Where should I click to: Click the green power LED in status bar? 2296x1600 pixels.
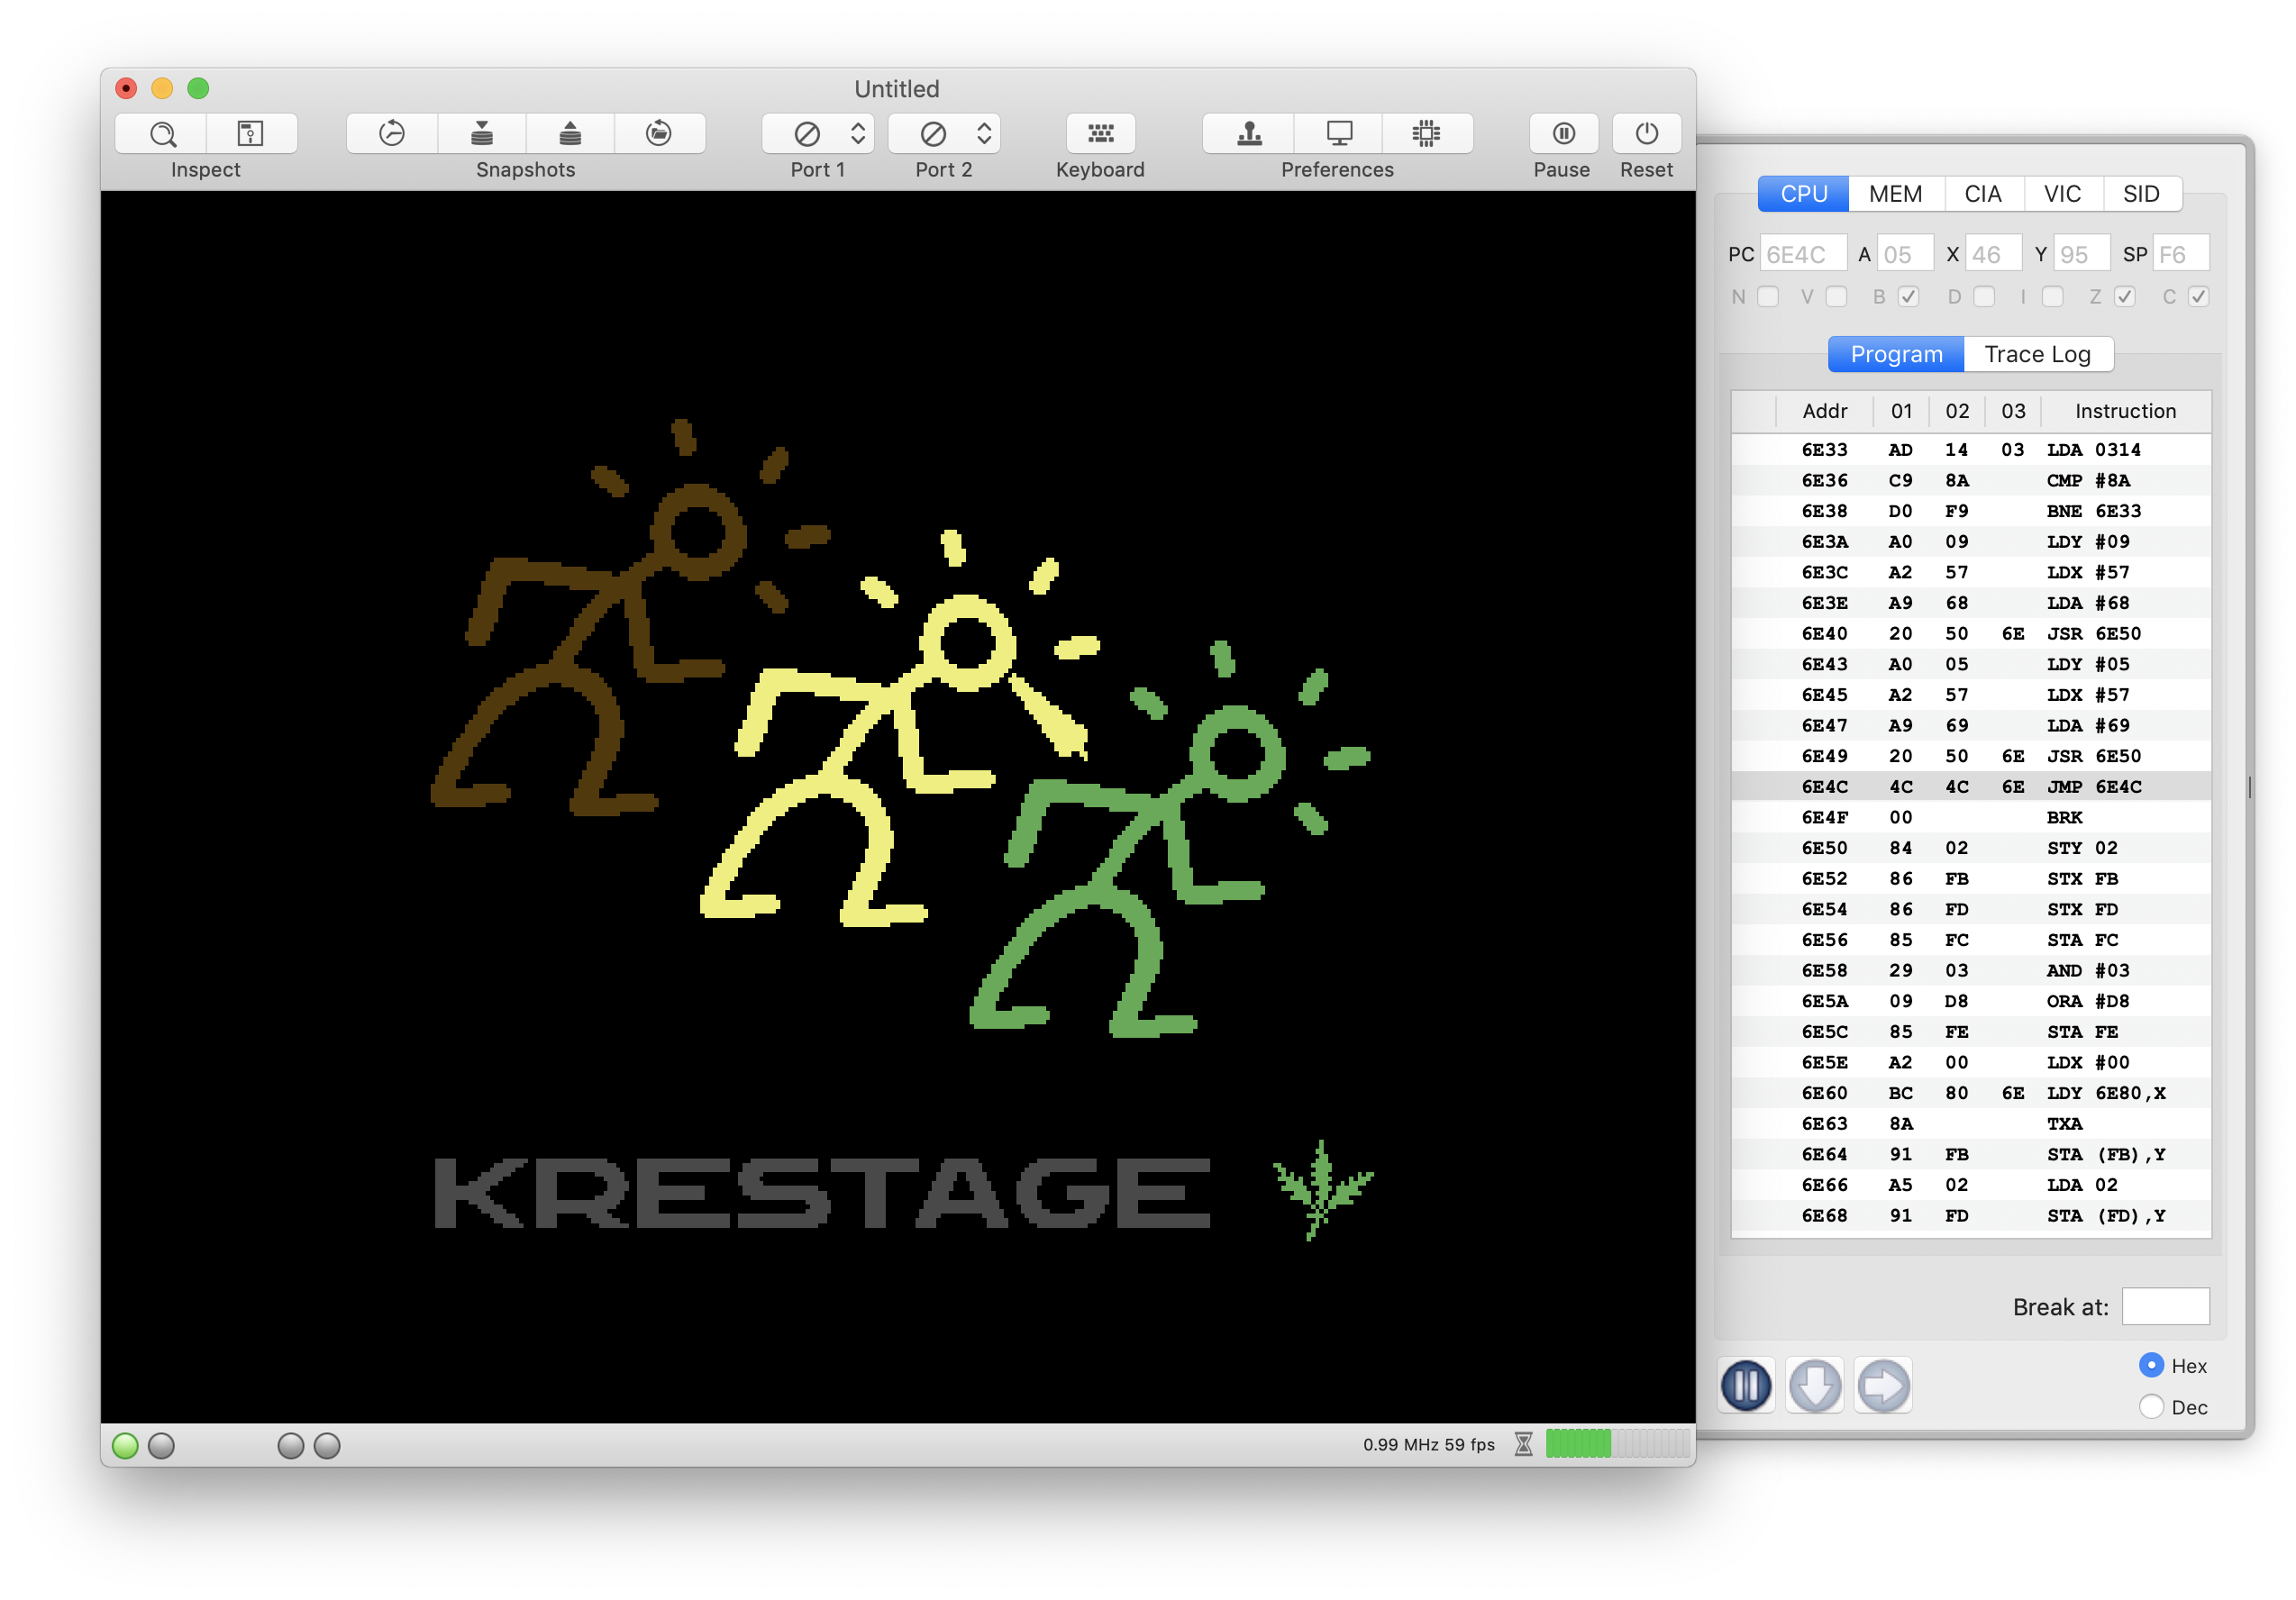pyautogui.click(x=125, y=1445)
